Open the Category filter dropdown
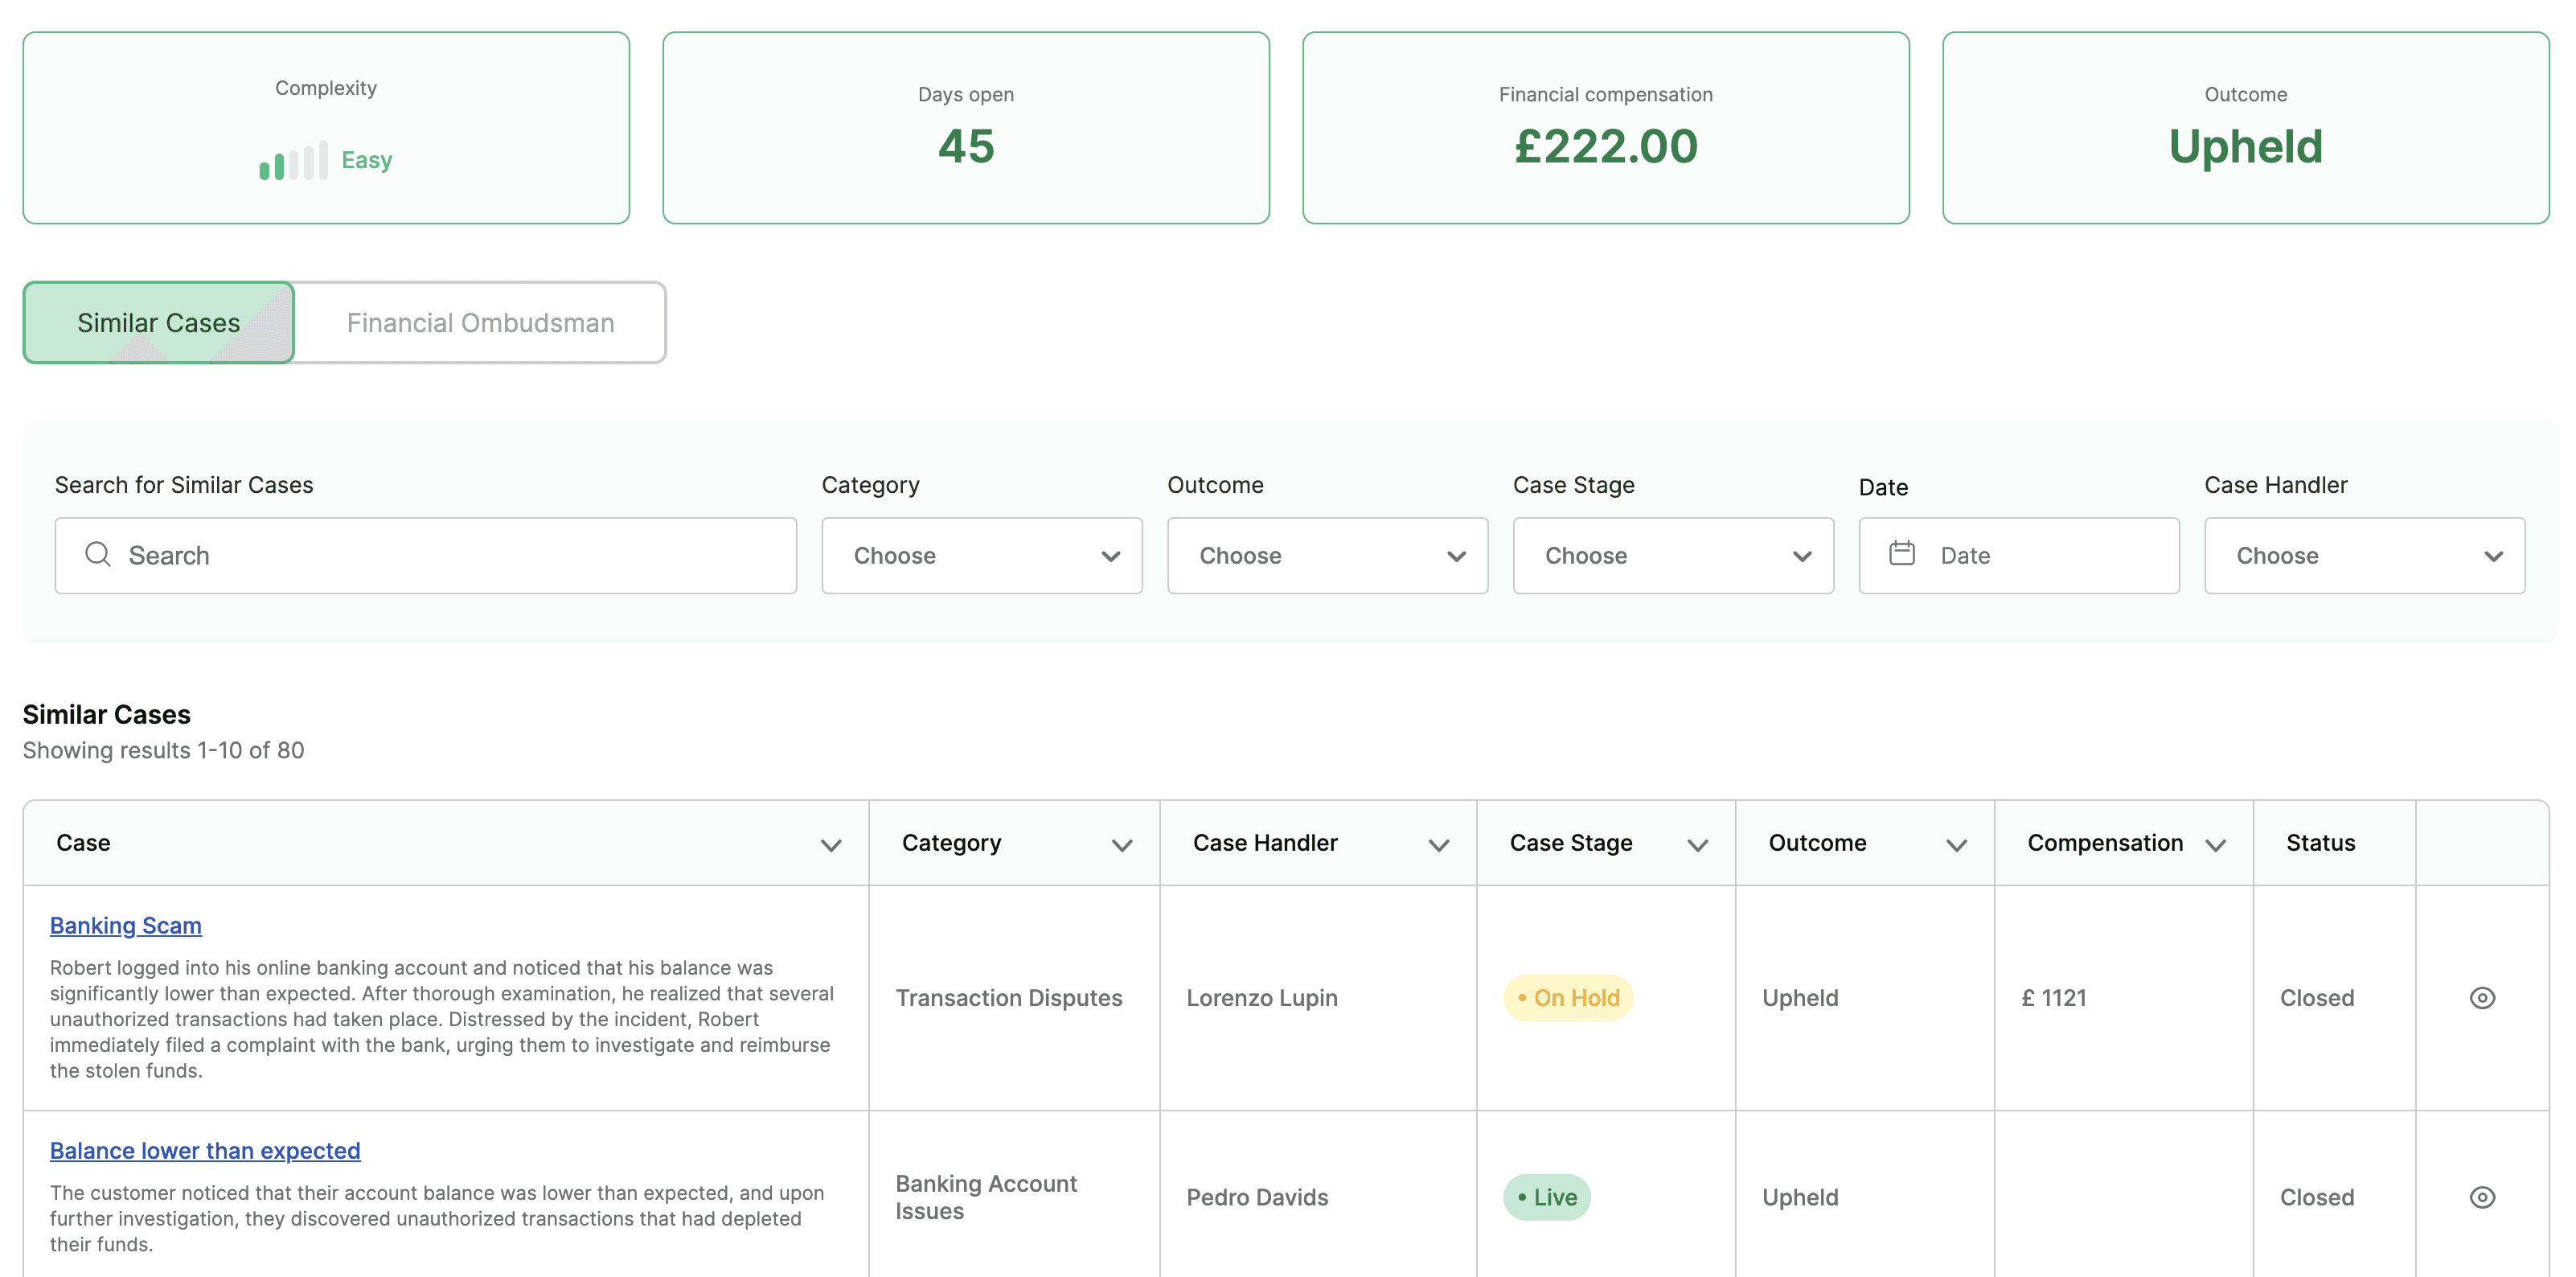Screen dimensions: 2576x1277 pos(981,555)
